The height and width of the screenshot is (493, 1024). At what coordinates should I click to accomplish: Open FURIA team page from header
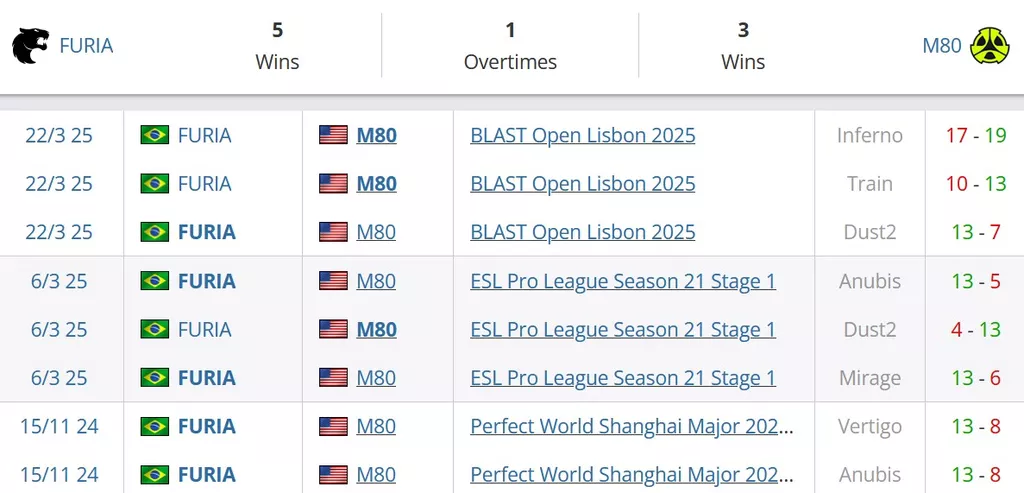coord(86,46)
